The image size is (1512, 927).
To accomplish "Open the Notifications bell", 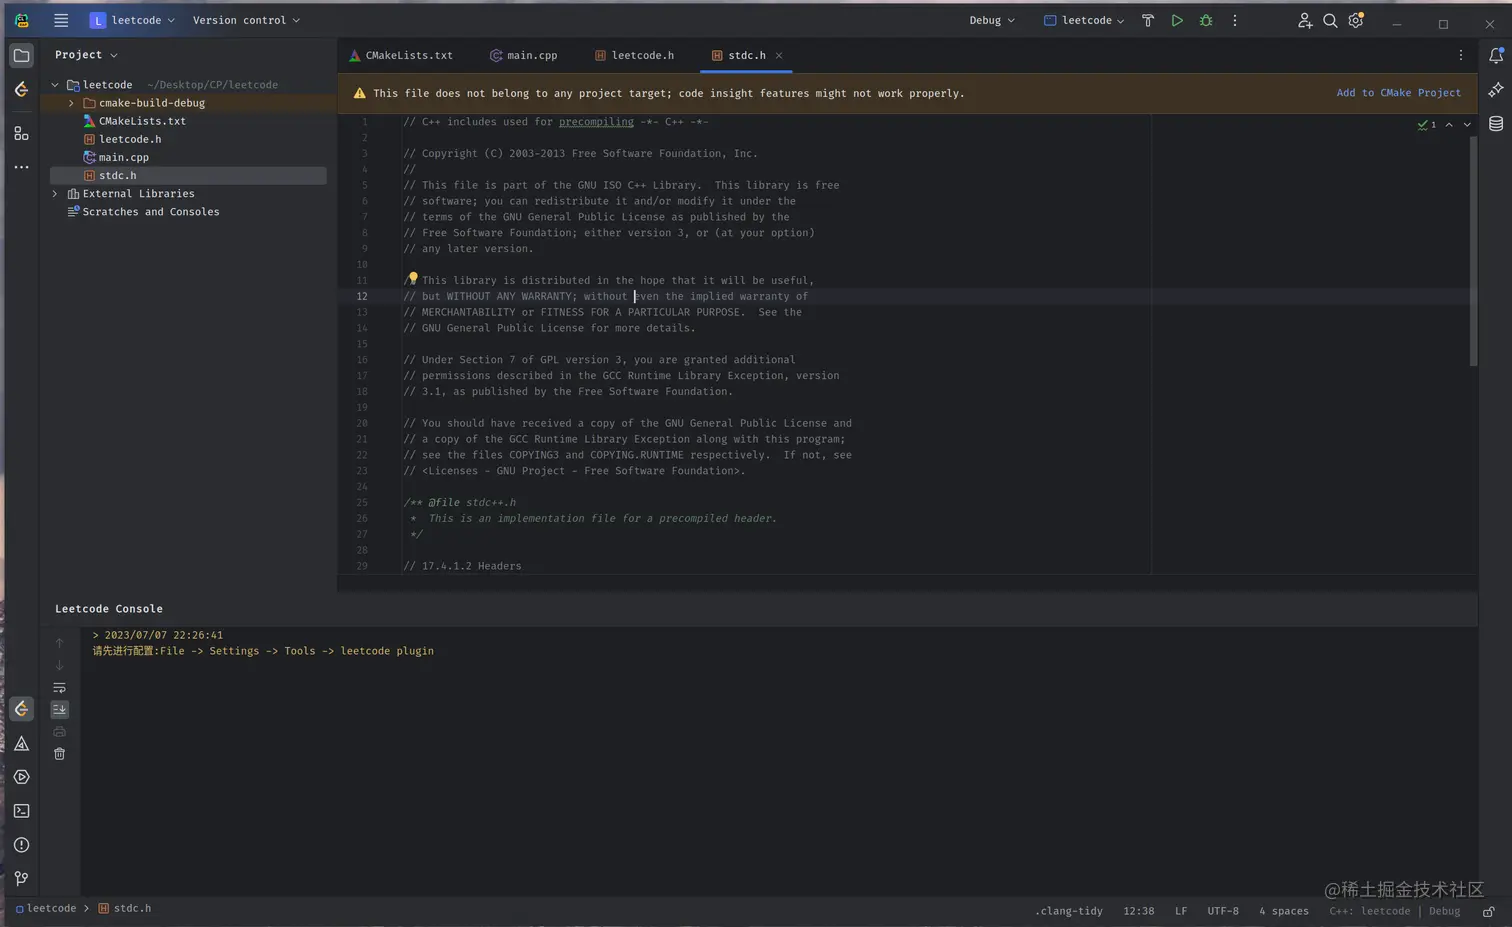I will (1496, 56).
